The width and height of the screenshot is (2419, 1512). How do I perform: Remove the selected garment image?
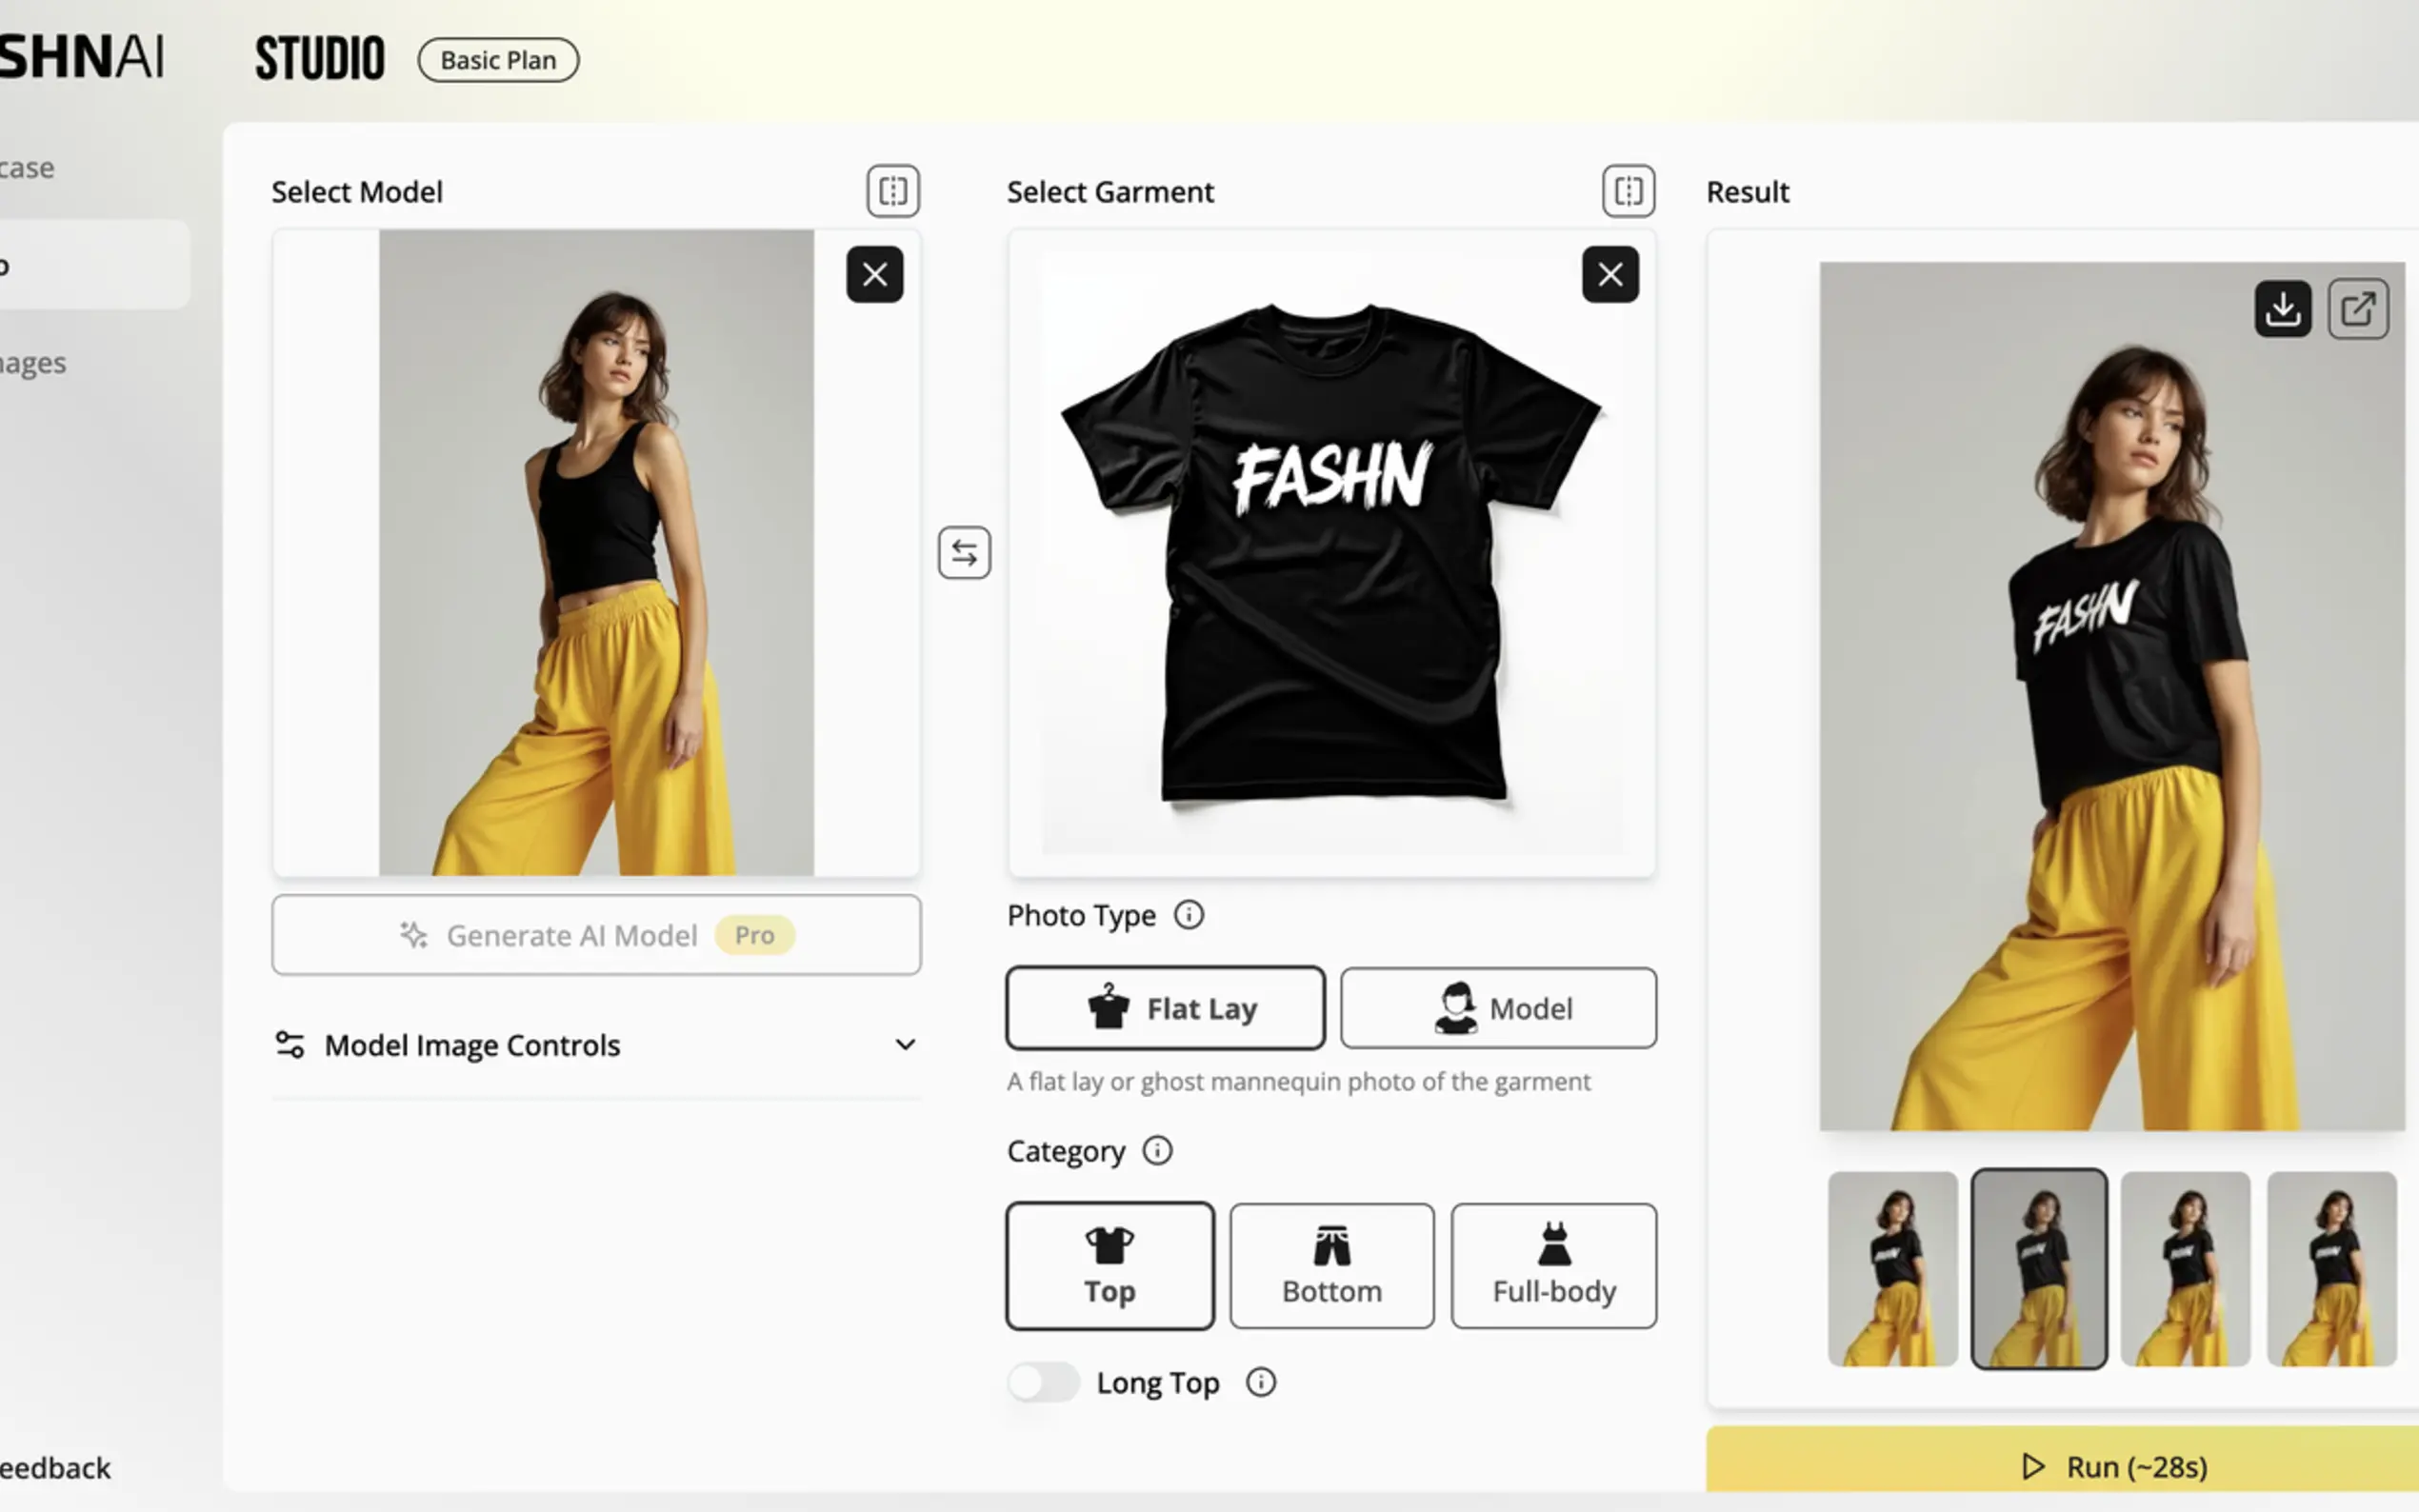1610,275
